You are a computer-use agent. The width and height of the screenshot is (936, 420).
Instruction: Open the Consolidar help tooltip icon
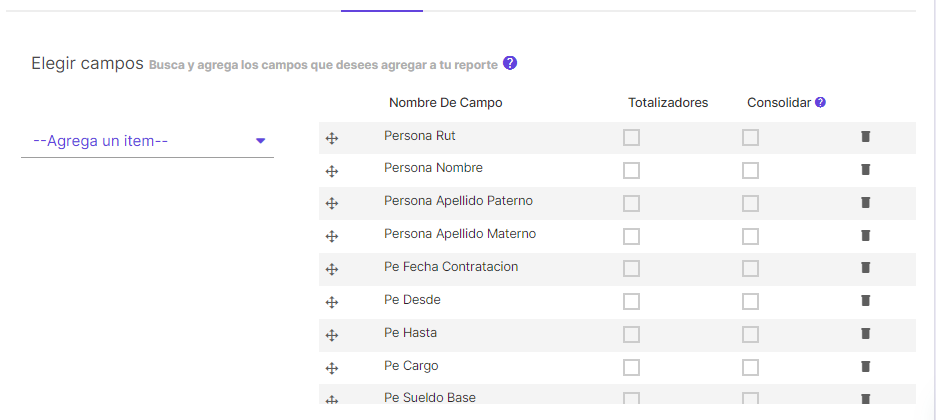(x=820, y=103)
